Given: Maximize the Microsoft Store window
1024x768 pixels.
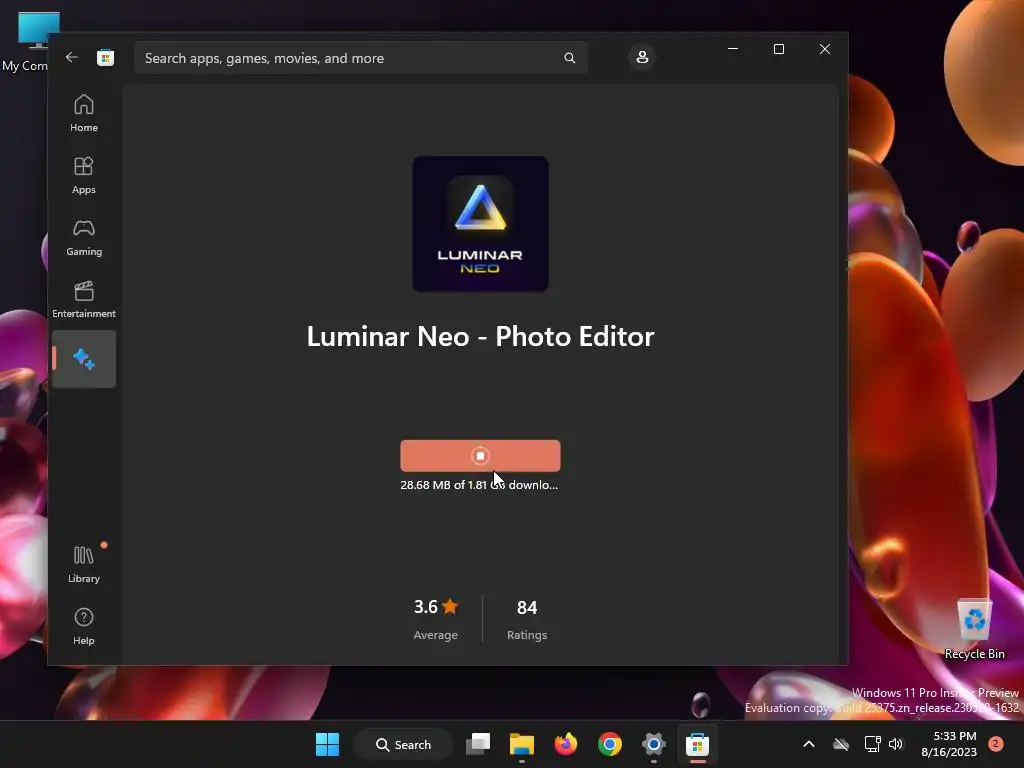Looking at the screenshot, I should pyautogui.click(x=778, y=49).
